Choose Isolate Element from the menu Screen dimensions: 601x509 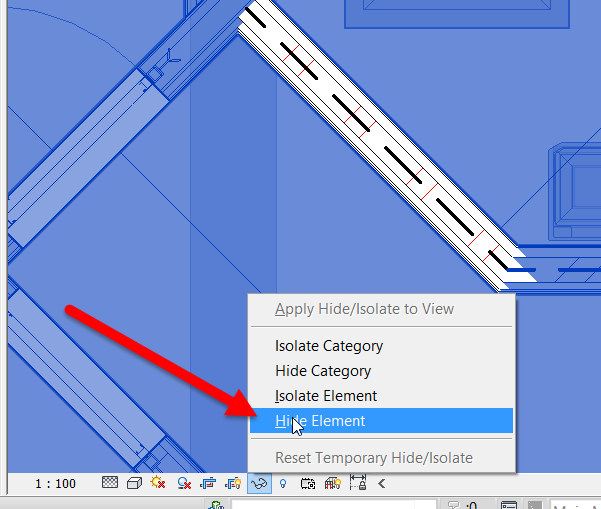coord(381,396)
